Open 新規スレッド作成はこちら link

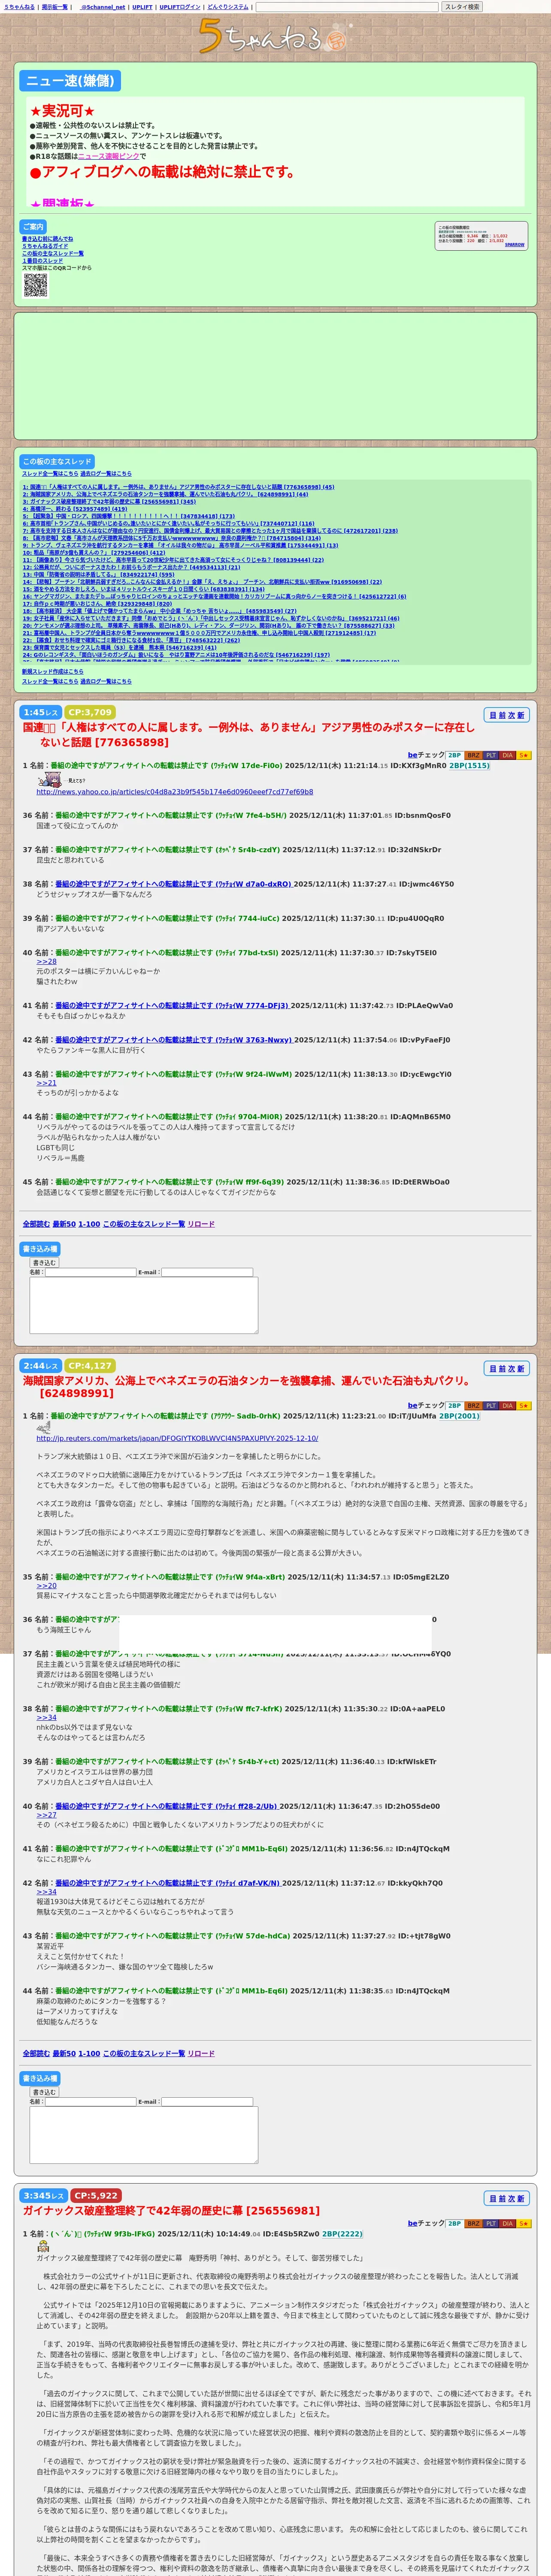53,672
